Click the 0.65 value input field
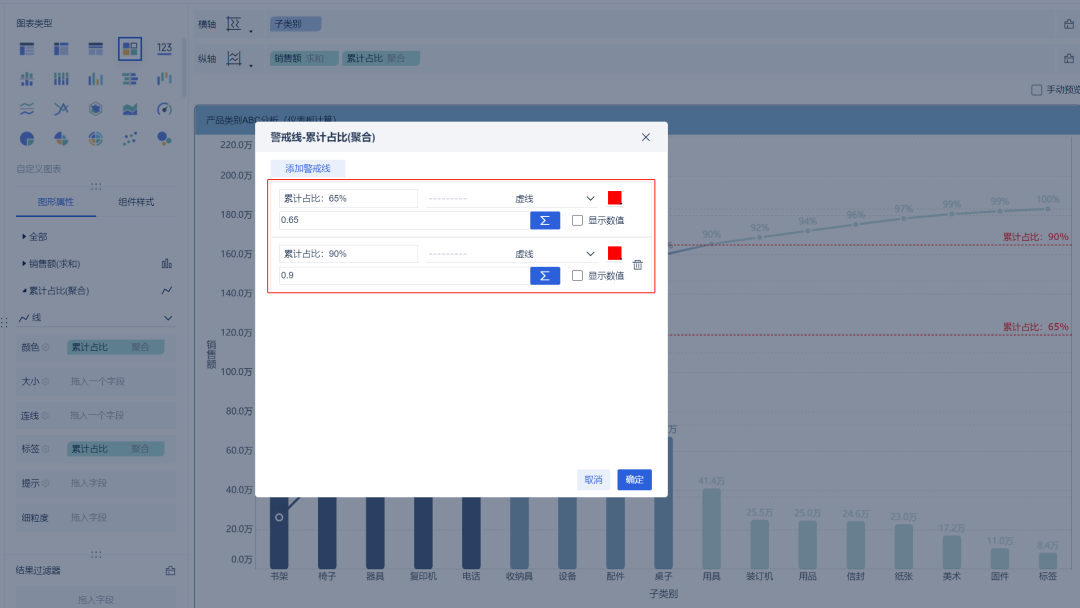This screenshot has height=608, width=1080. pyautogui.click(x=404, y=220)
